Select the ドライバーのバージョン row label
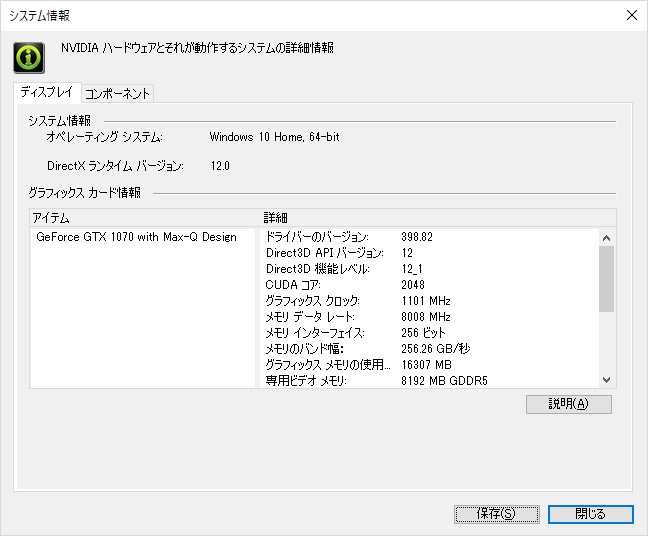This screenshot has width=648, height=536. [317, 237]
